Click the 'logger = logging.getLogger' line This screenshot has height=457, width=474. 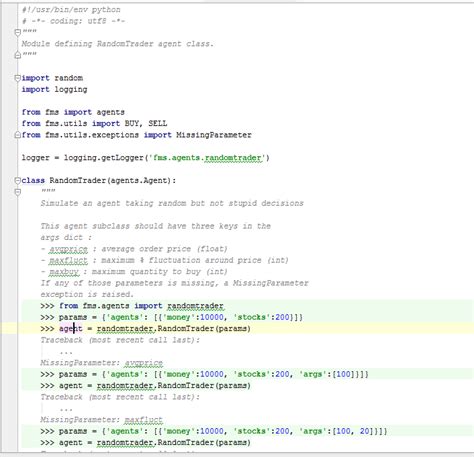[145, 158]
